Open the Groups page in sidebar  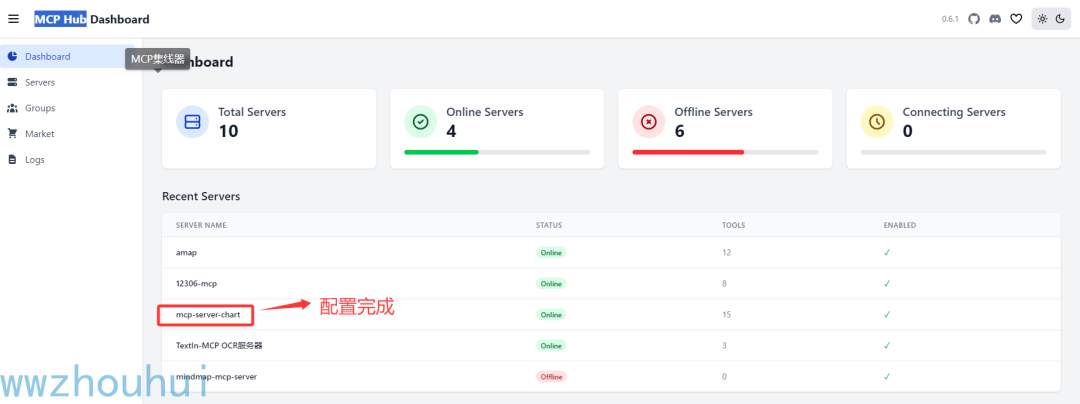40,108
